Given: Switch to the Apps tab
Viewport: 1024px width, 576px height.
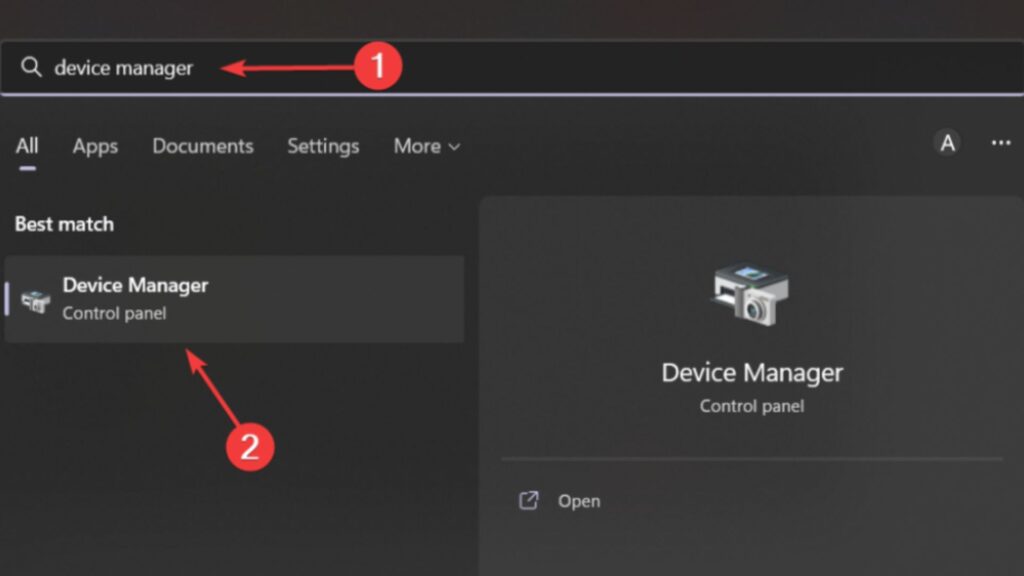Looking at the screenshot, I should point(94,146).
